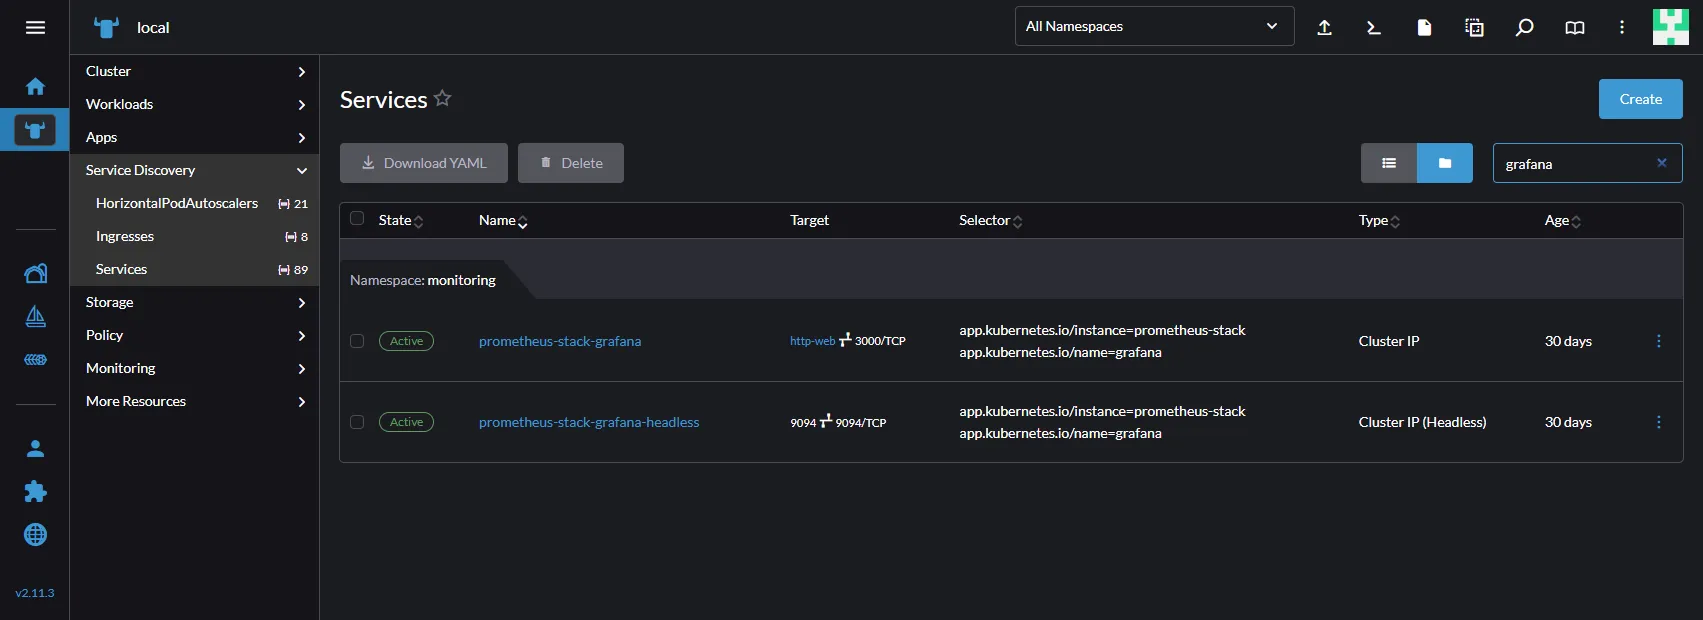Image resolution: width=1703 pixels, height=620 pixels.
Task: Open the All Namespaces dropdown
Action: click(x=1154, y=26)
